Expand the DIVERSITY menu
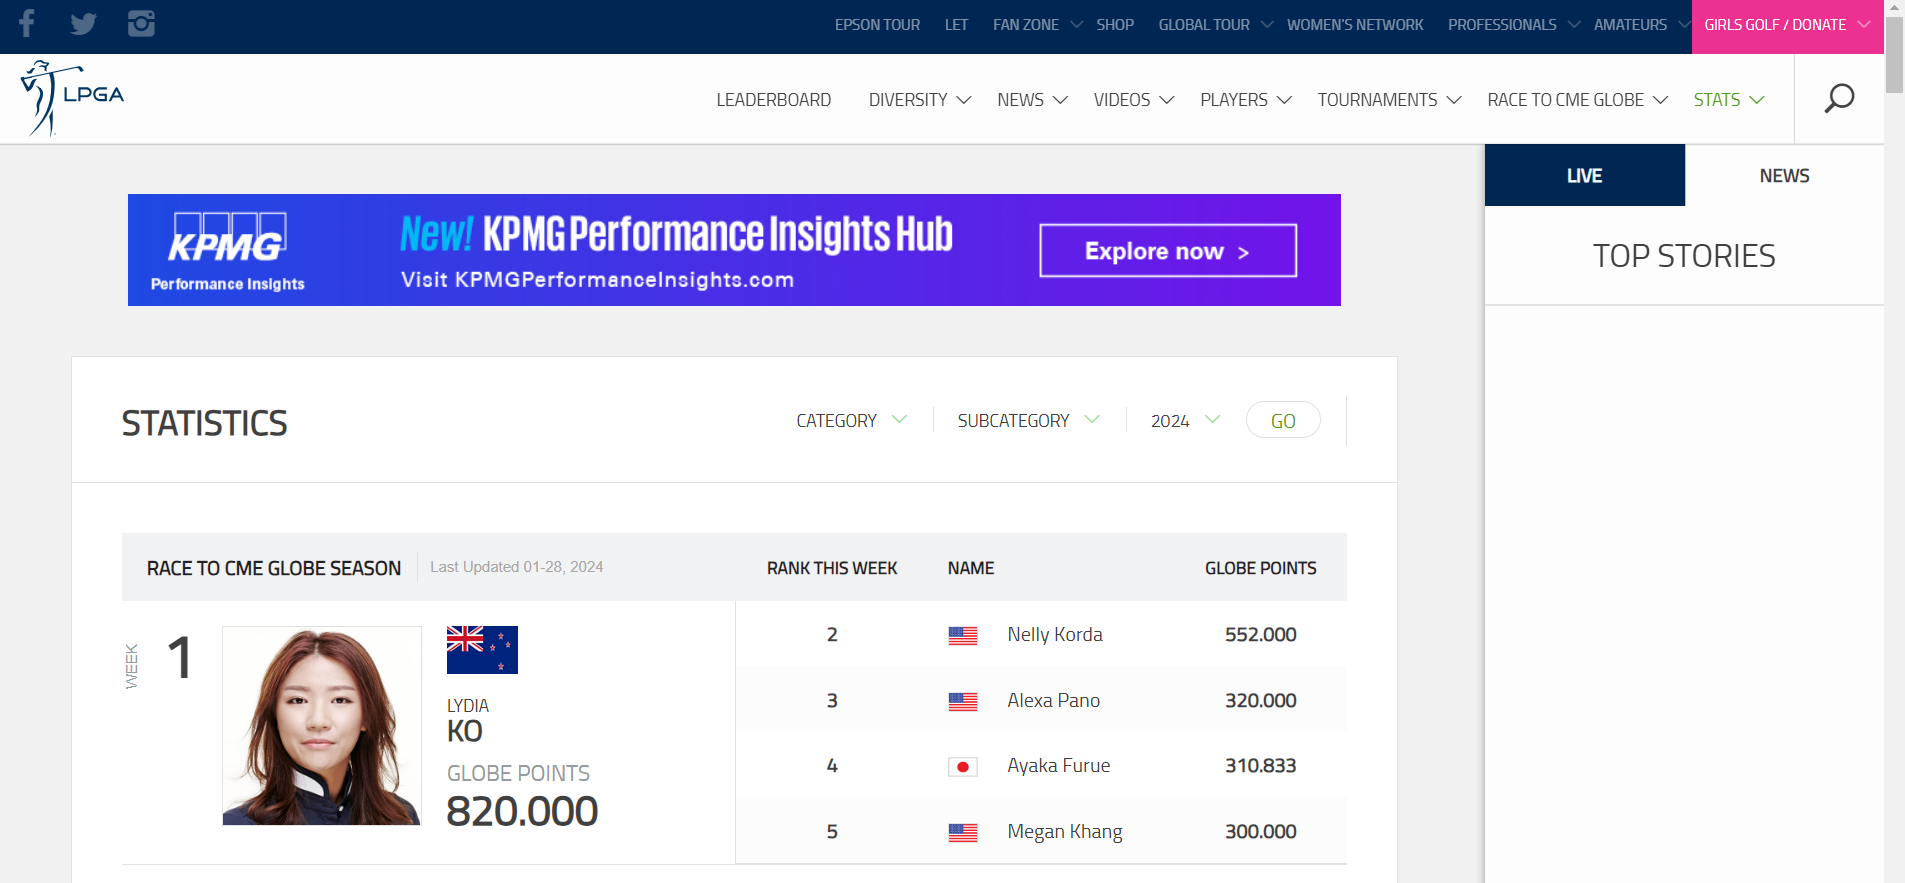Screen dimensions: 1905x883 920,100
